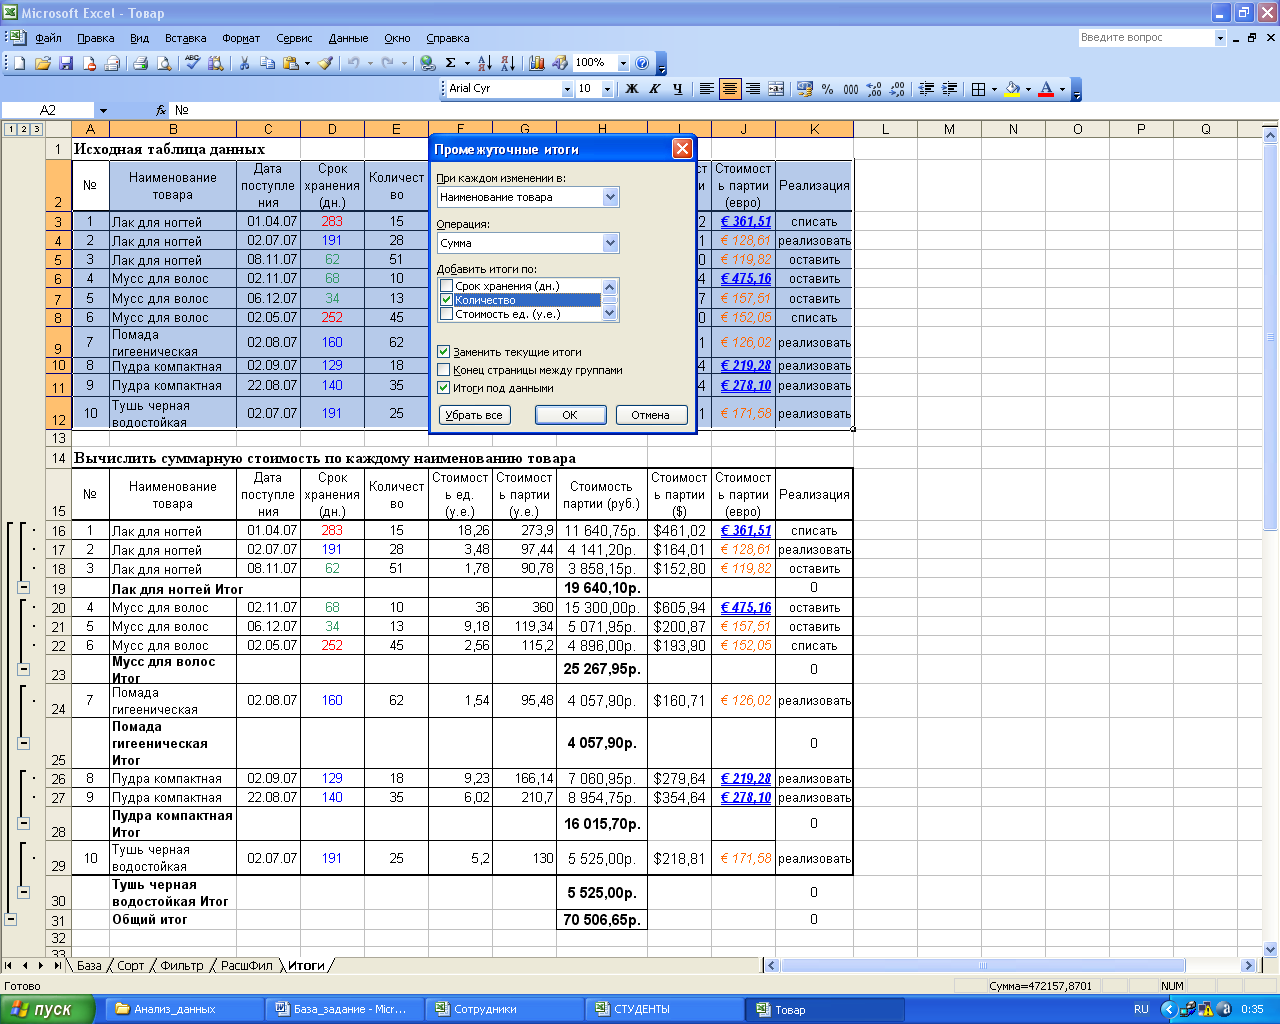Collapse 'Лак для ногтей Итог' outline group
The width and height of the screenshot is (1280, 1024).
(x=24, y=589)
